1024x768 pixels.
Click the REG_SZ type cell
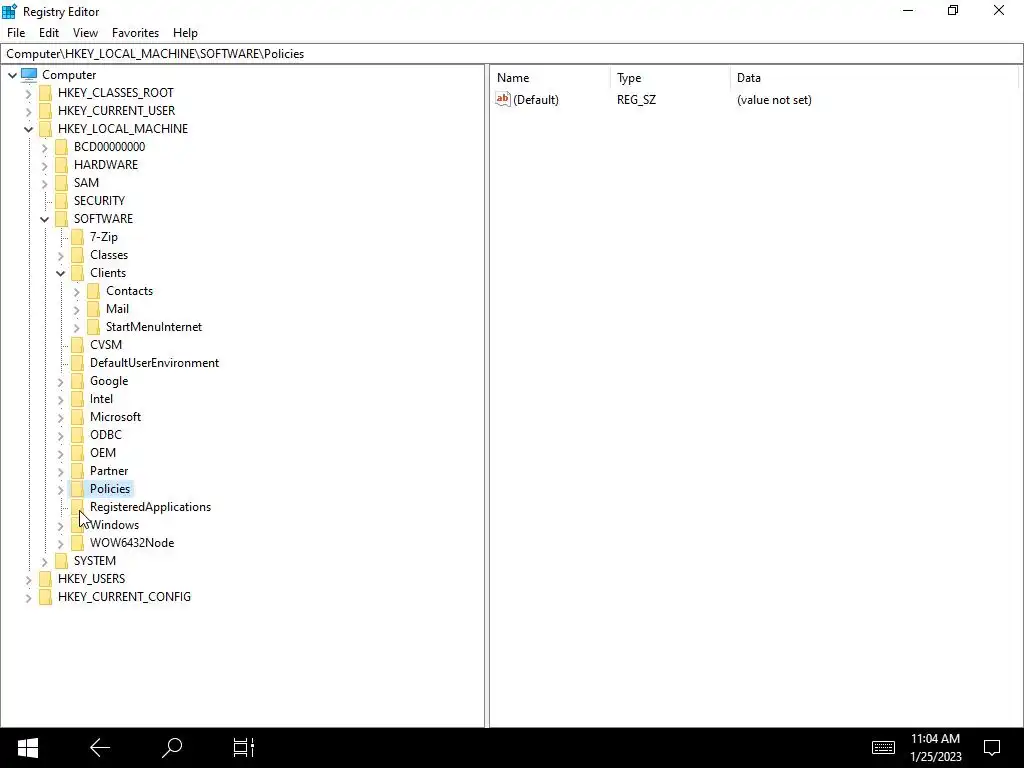(x=636, y=100)
